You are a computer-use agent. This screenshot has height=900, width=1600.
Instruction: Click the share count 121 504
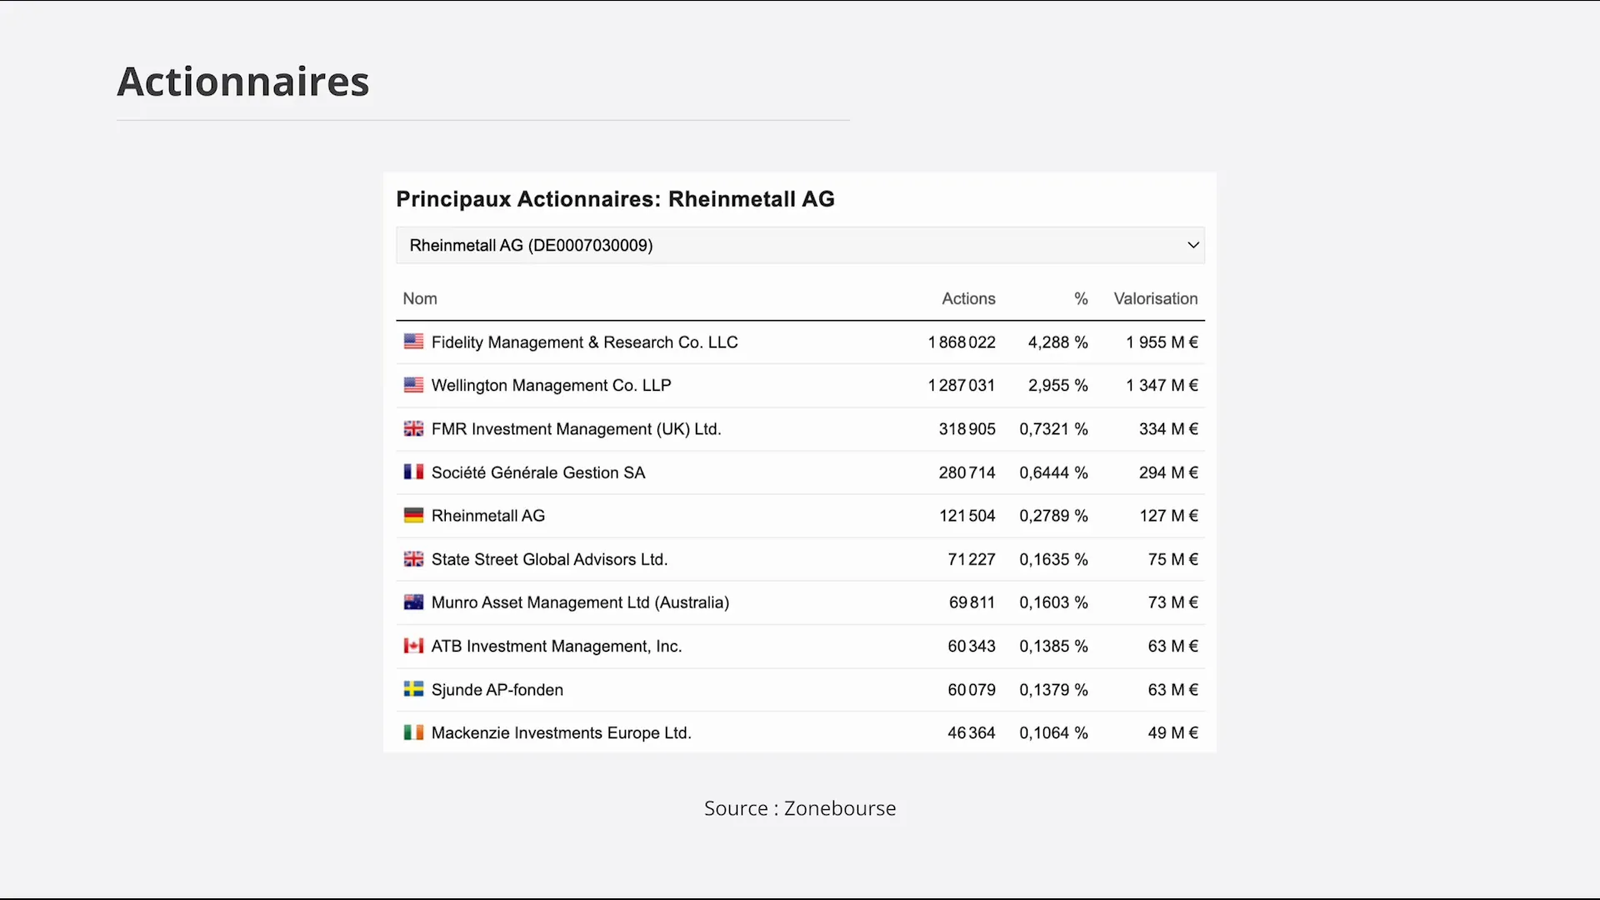point(967,516)
